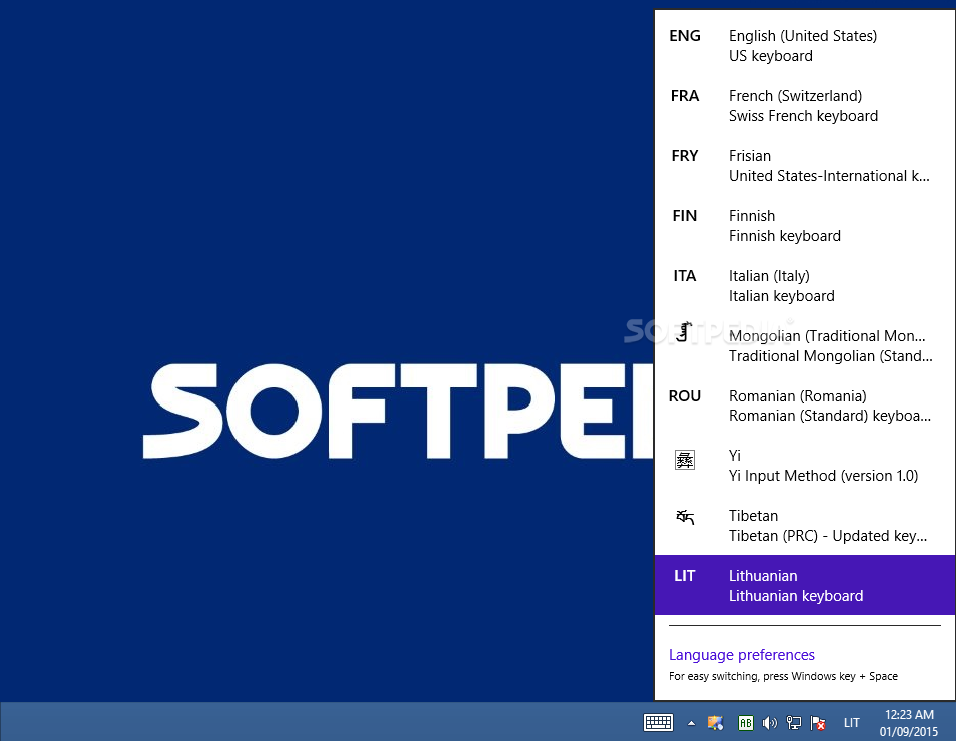
Task: Select the Yi Input Method entry
Action: point(805,465)
